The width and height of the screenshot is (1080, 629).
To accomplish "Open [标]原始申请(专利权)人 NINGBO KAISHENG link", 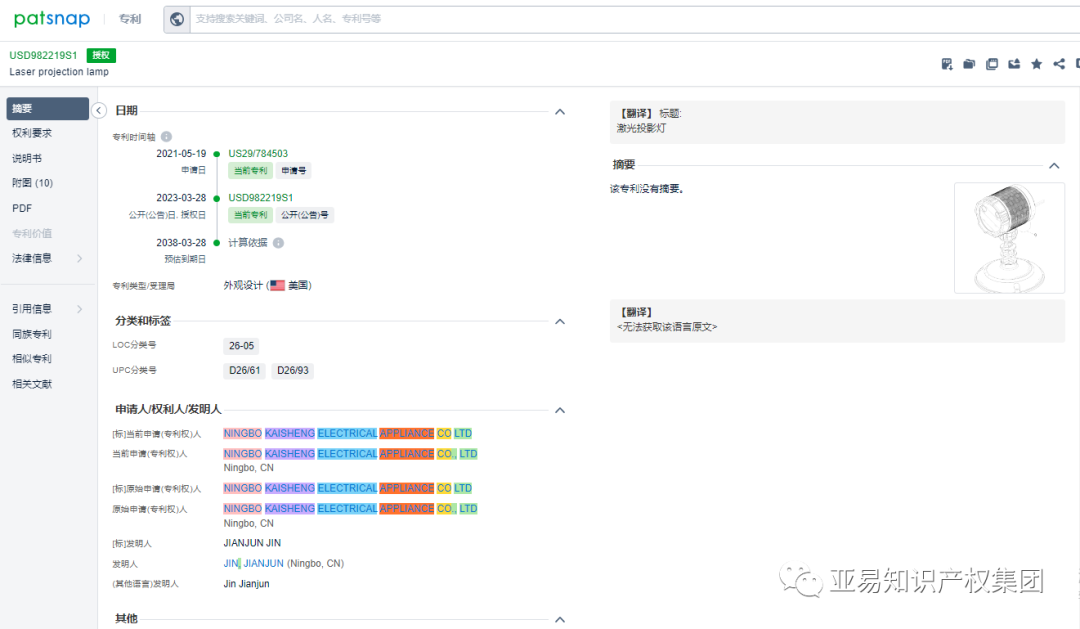I will [347, 488].
